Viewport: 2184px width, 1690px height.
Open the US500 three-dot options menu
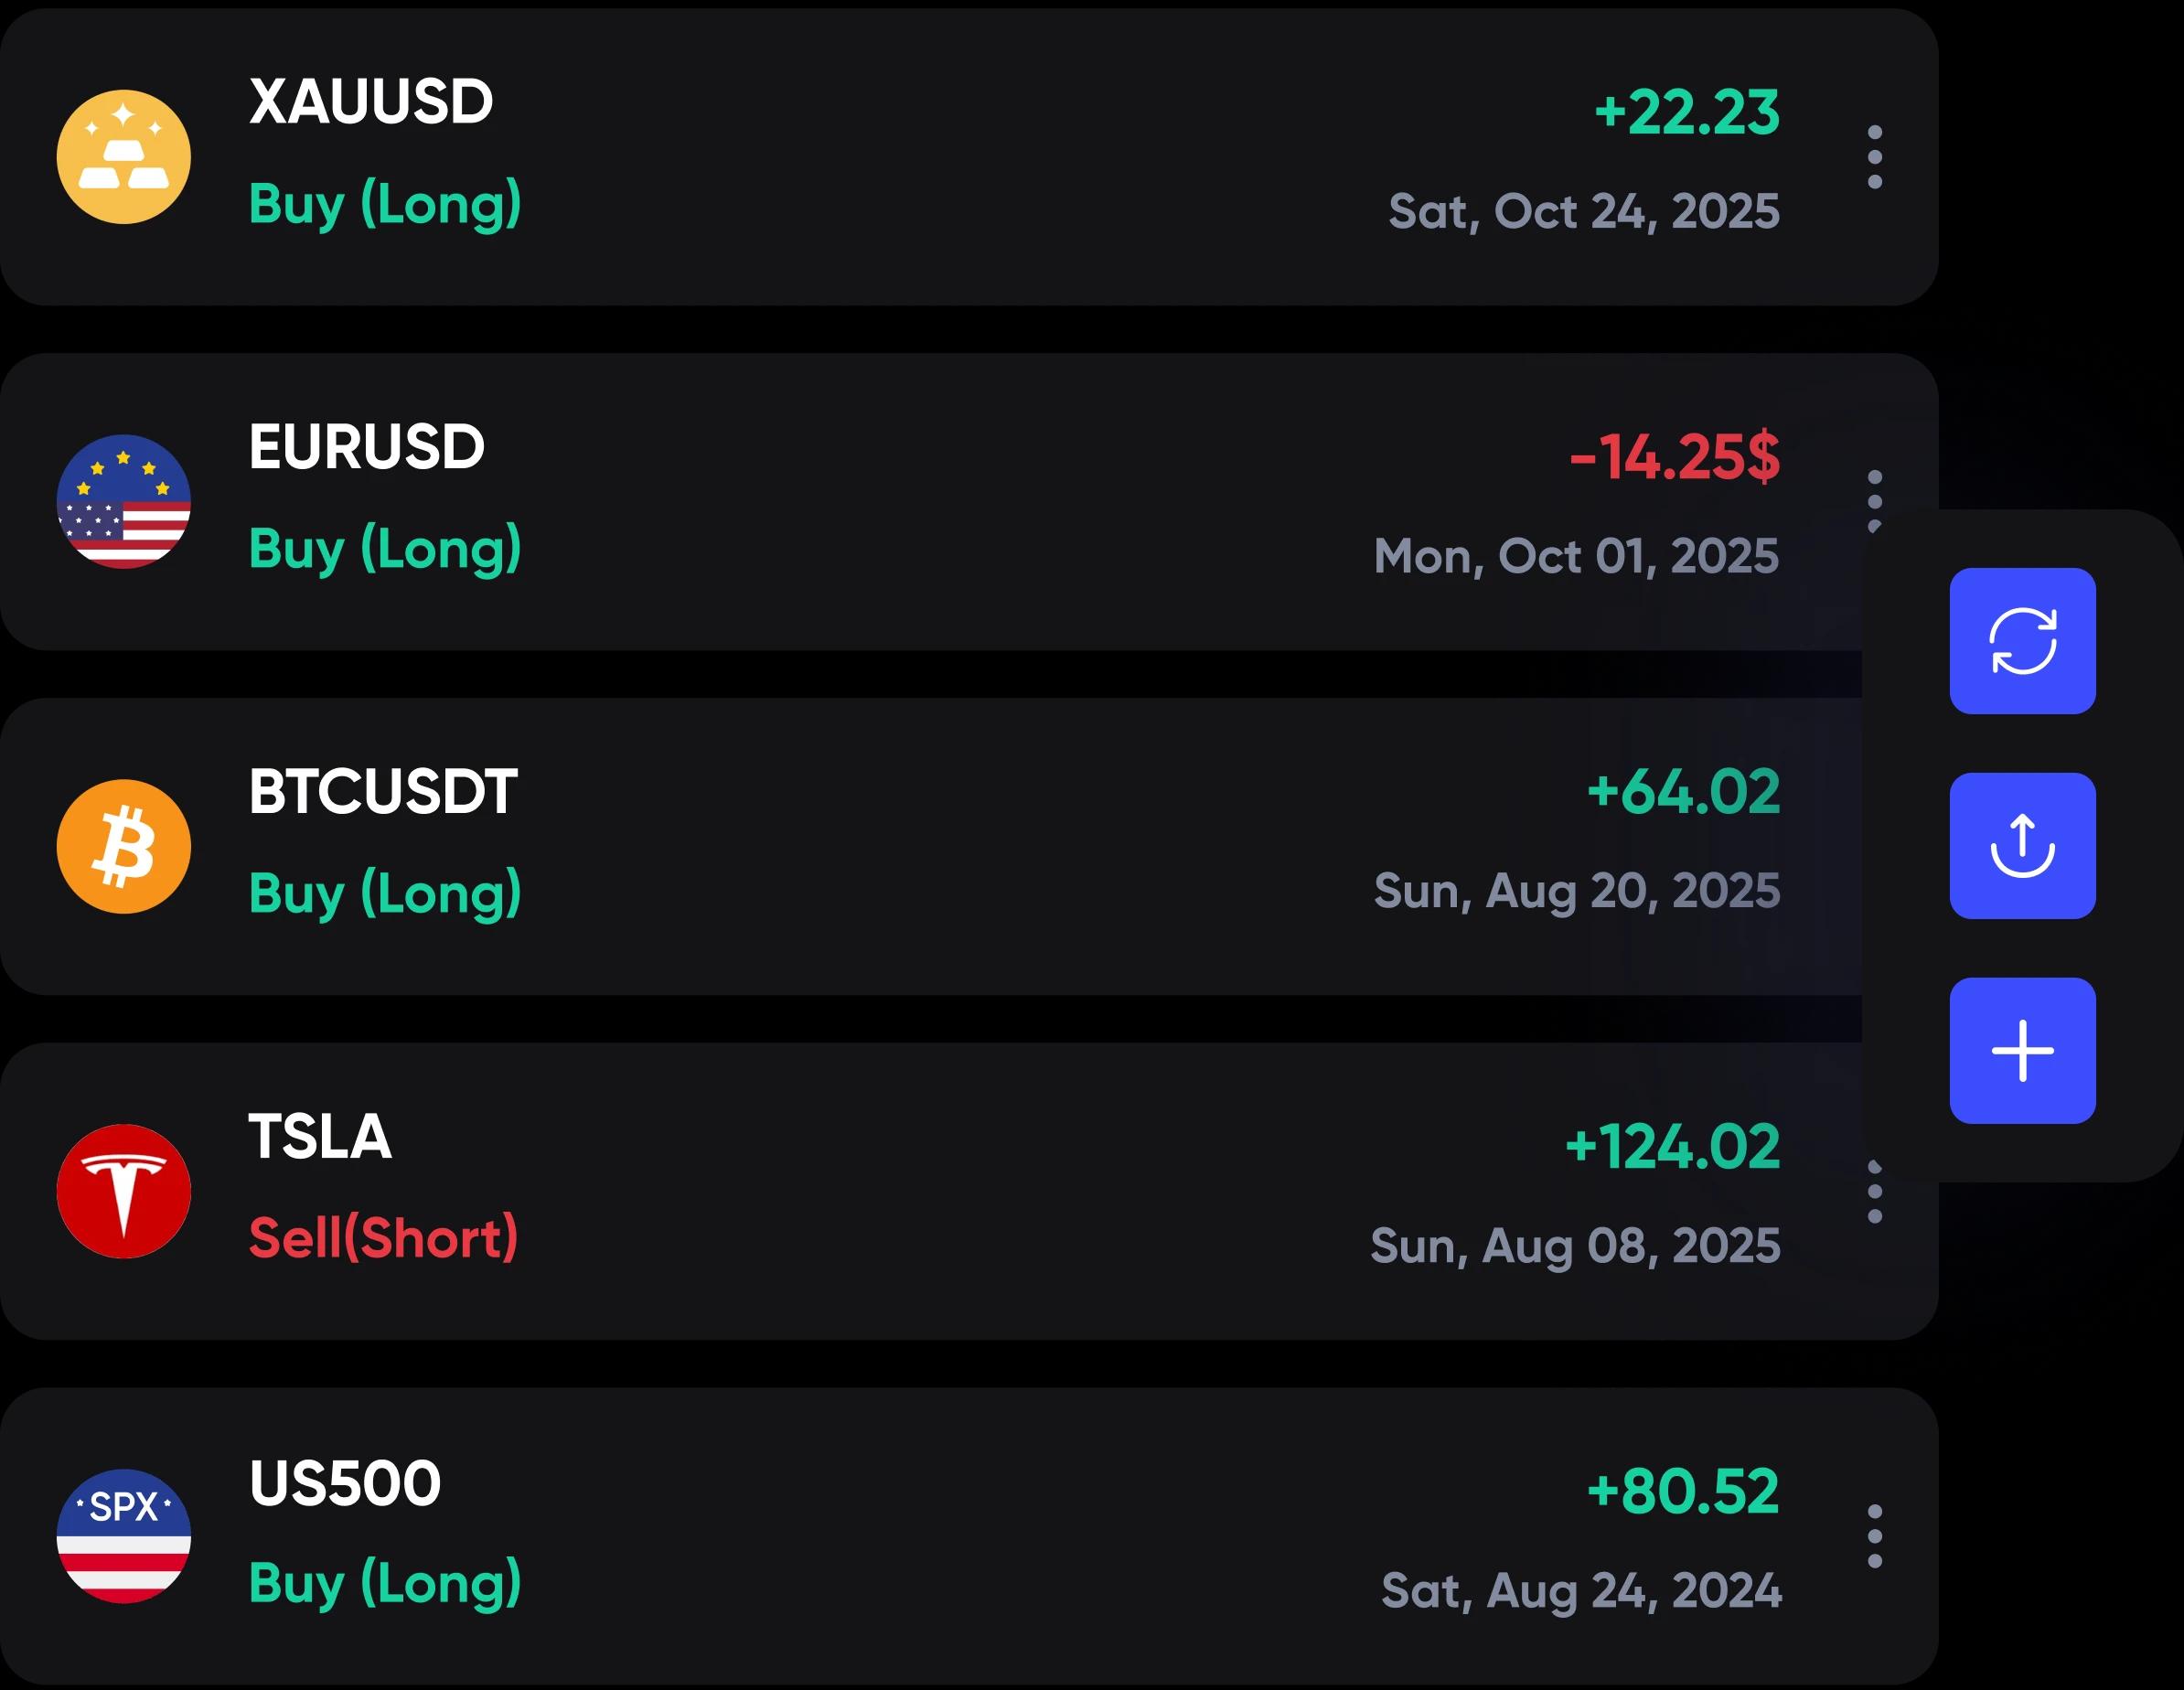1875,1536
